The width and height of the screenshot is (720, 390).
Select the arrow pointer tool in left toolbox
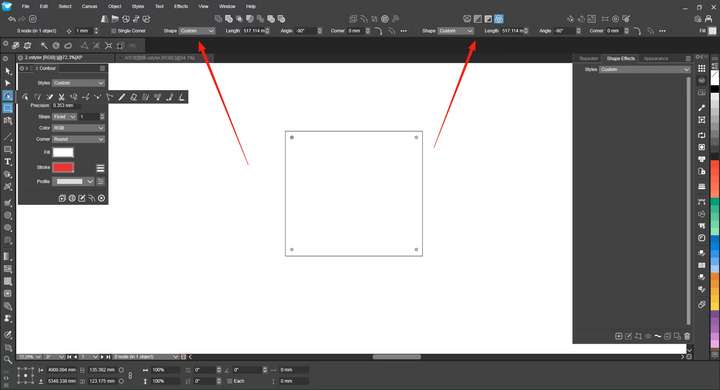pyautogui.click(x=8, y=71)
